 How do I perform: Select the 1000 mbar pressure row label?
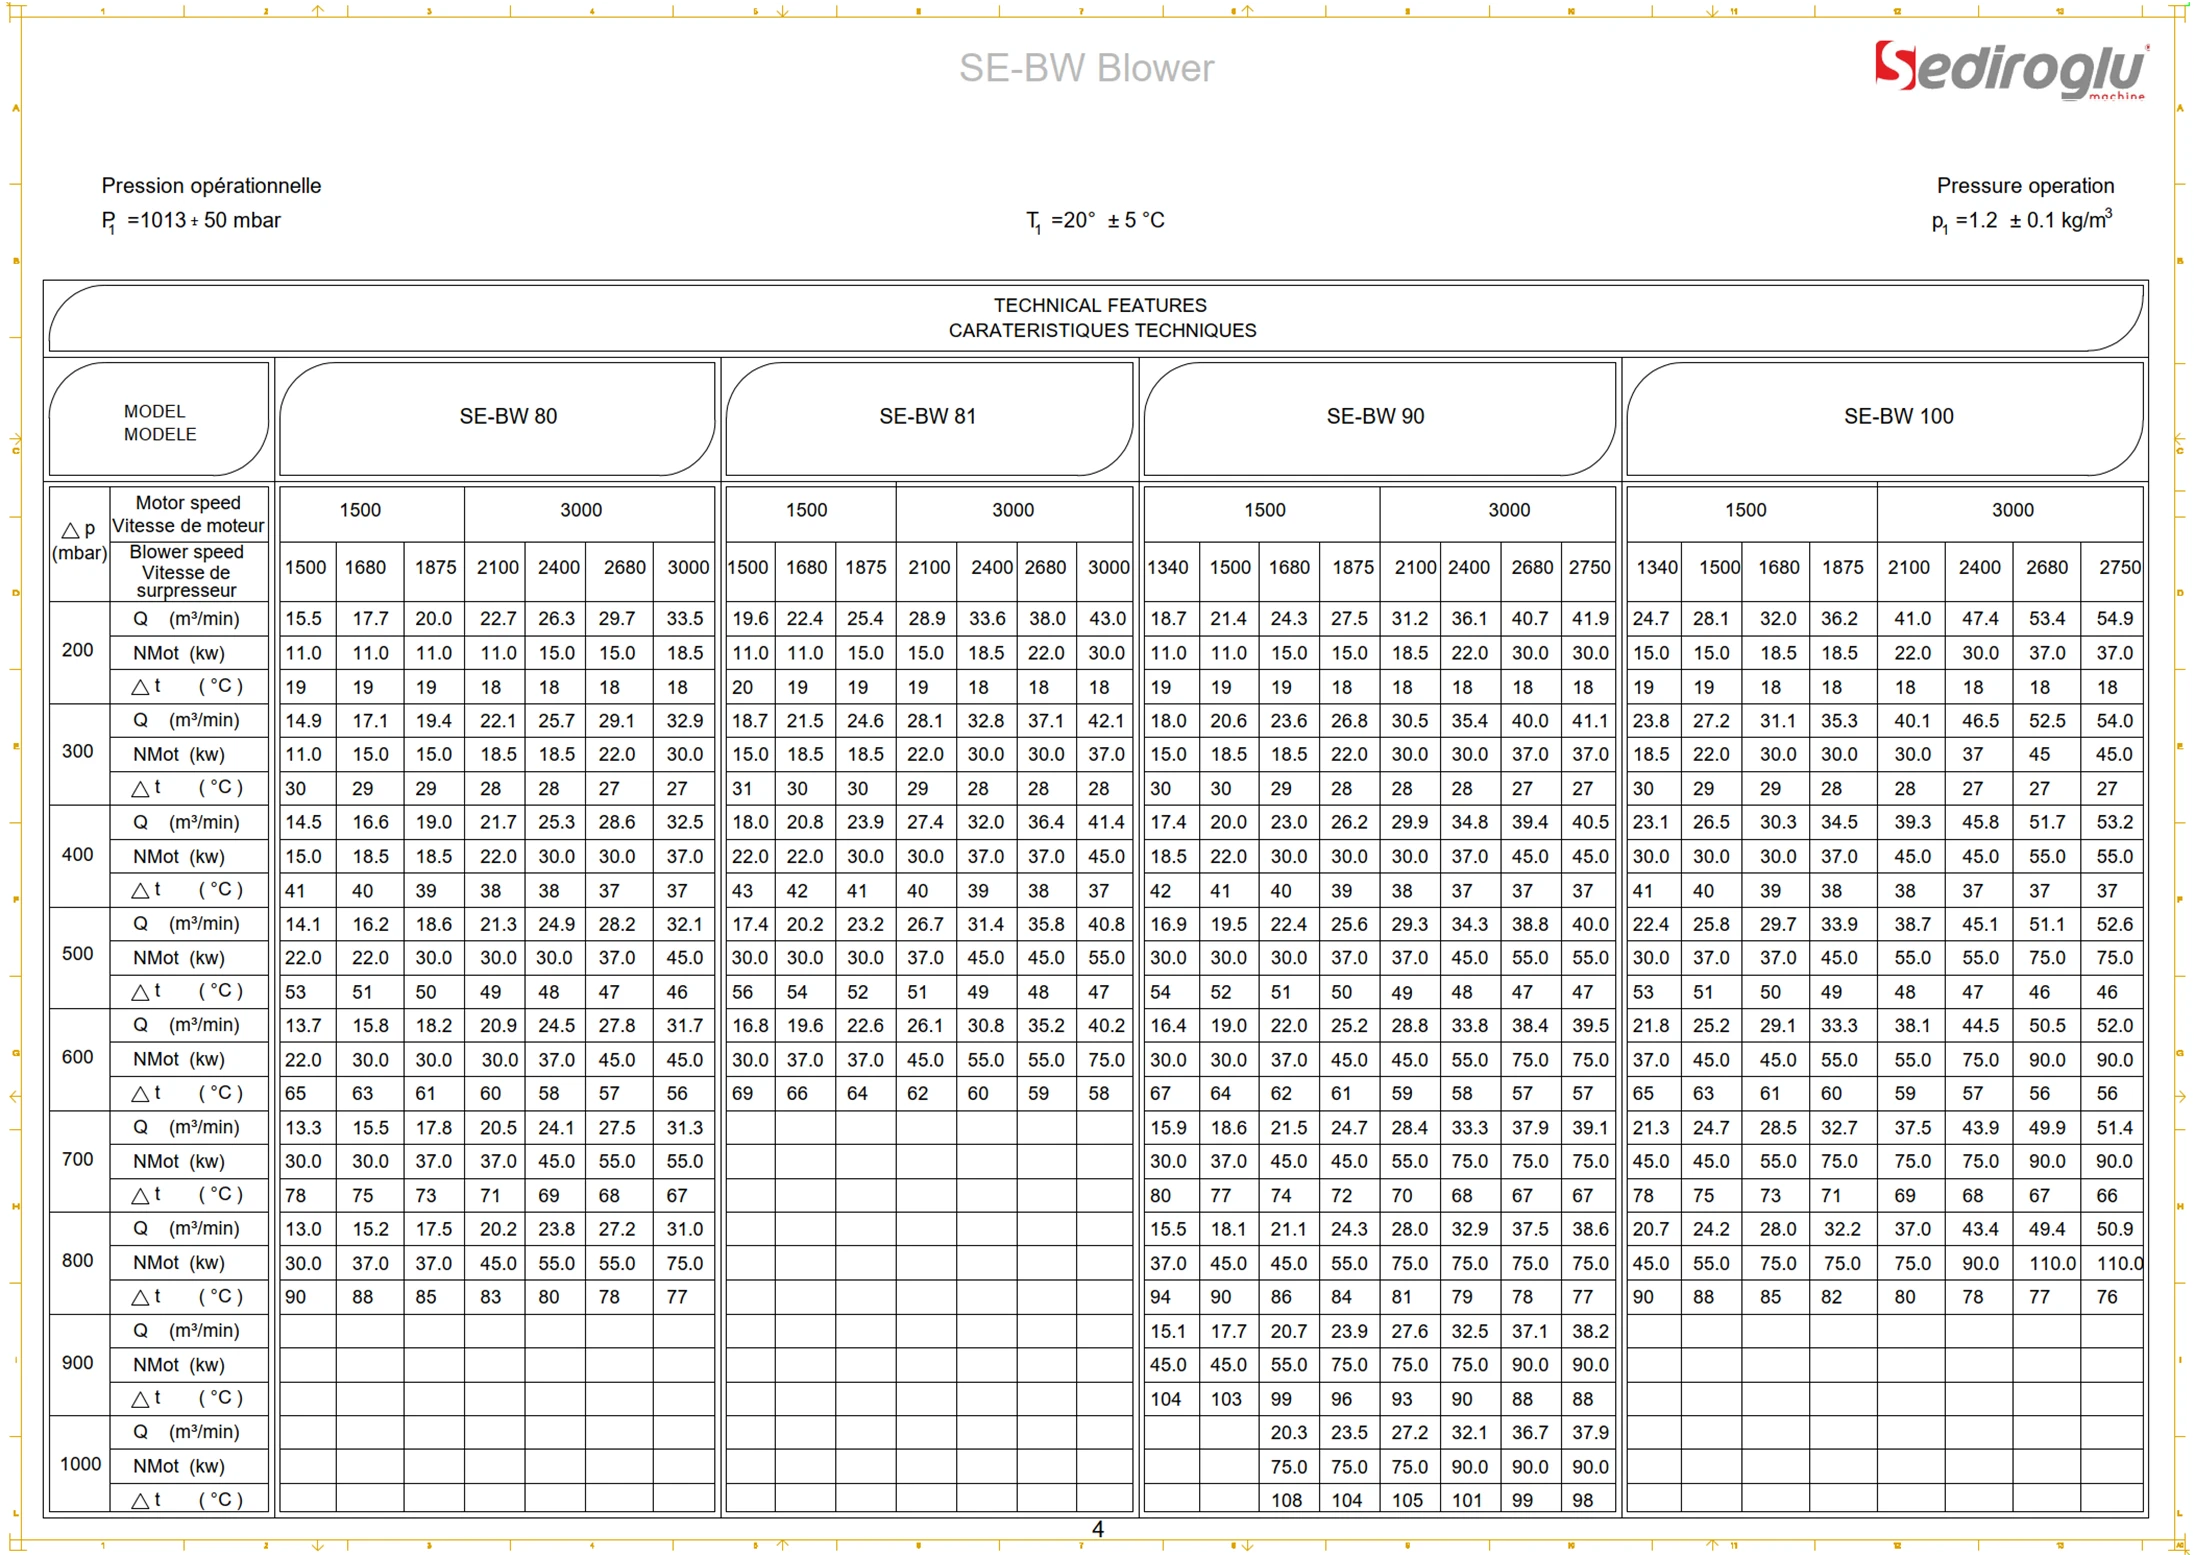coord(80,1464)
